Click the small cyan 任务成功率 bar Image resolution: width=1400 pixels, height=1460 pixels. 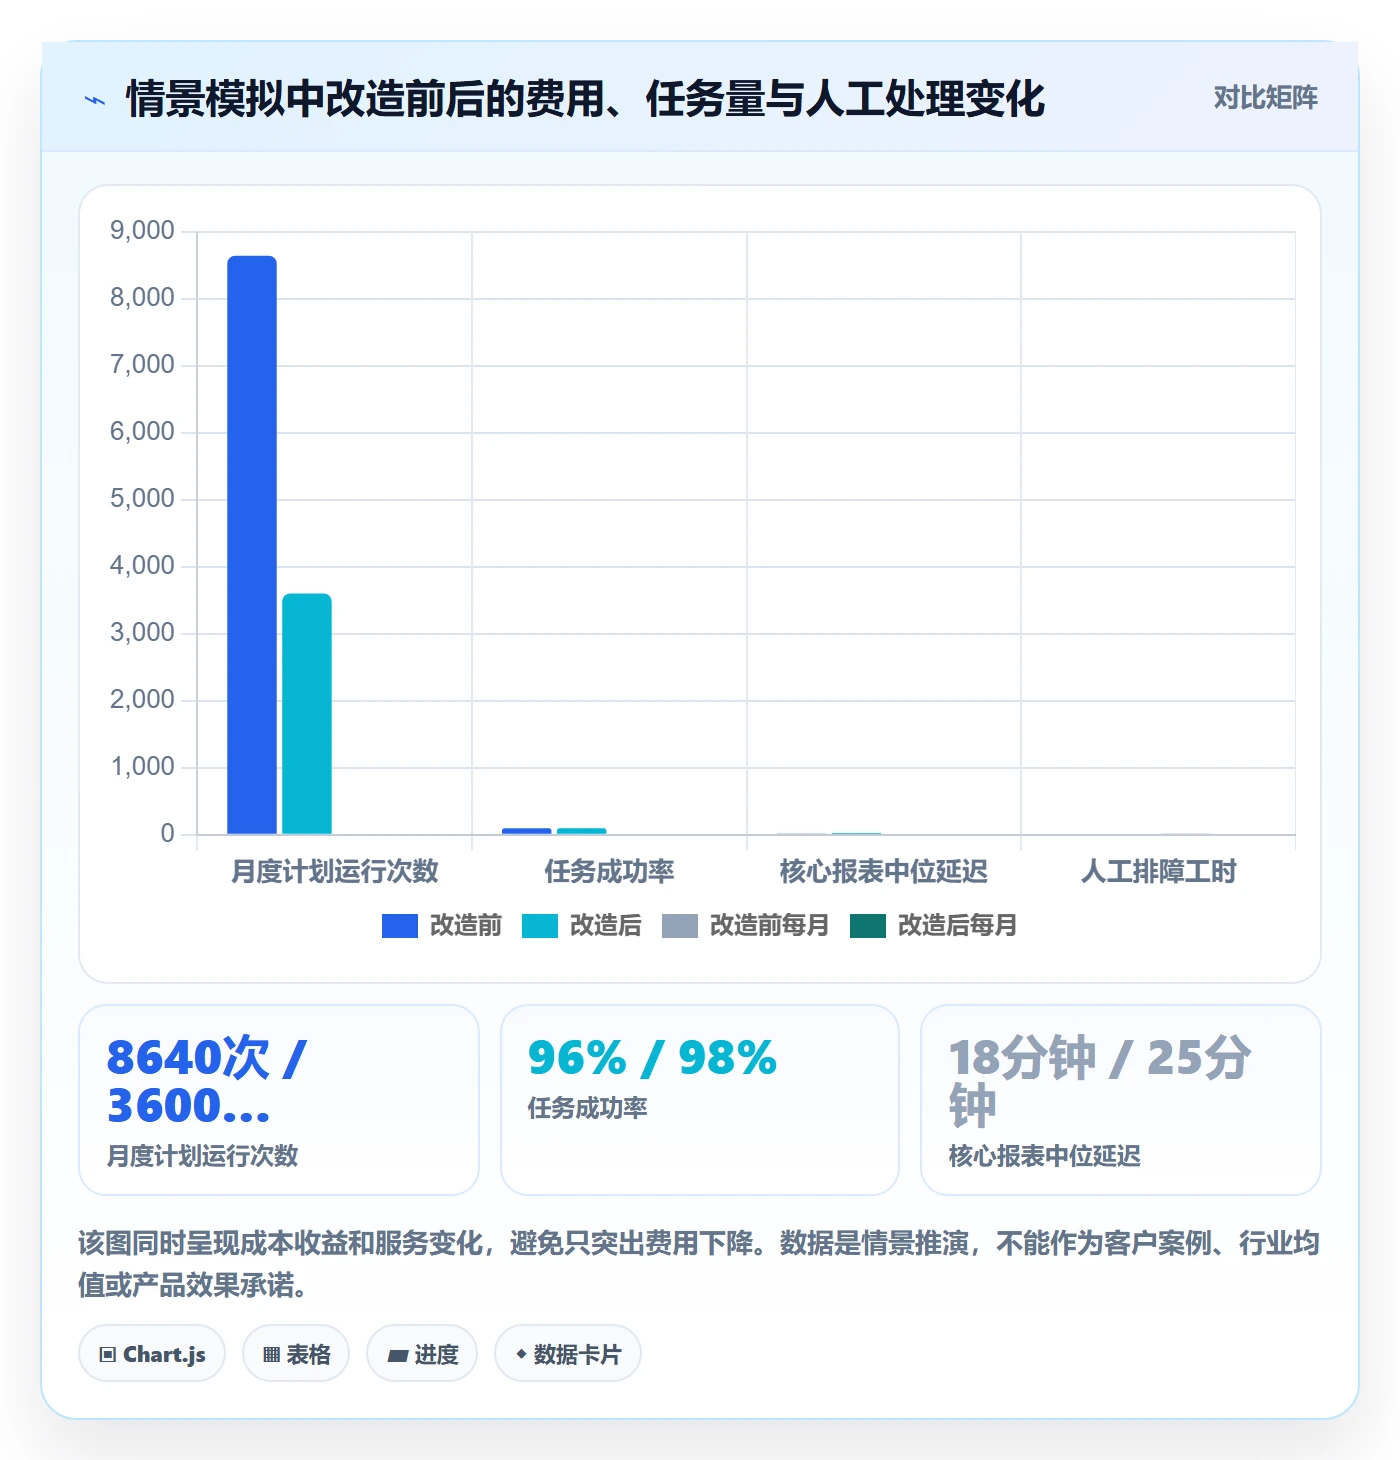click(x=582, y=831)
